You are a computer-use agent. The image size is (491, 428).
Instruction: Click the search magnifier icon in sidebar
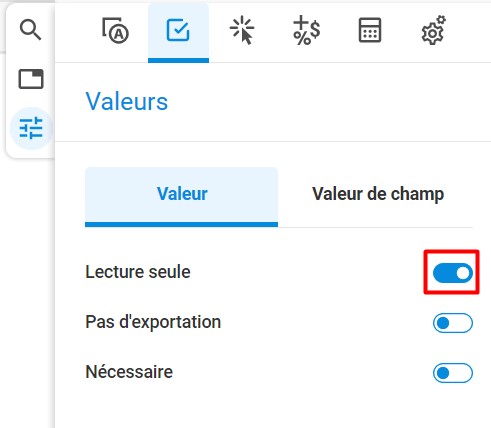(x=30, y=30)
